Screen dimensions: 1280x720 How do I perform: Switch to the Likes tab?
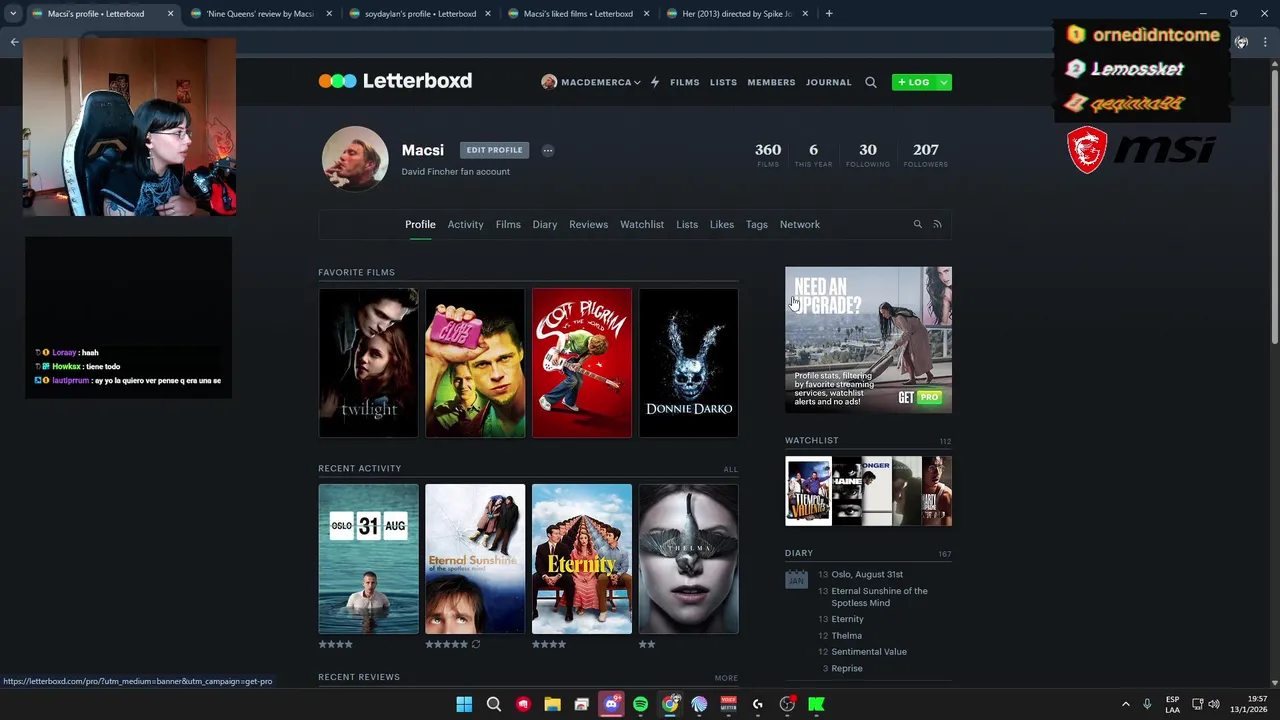pos(722,224)
